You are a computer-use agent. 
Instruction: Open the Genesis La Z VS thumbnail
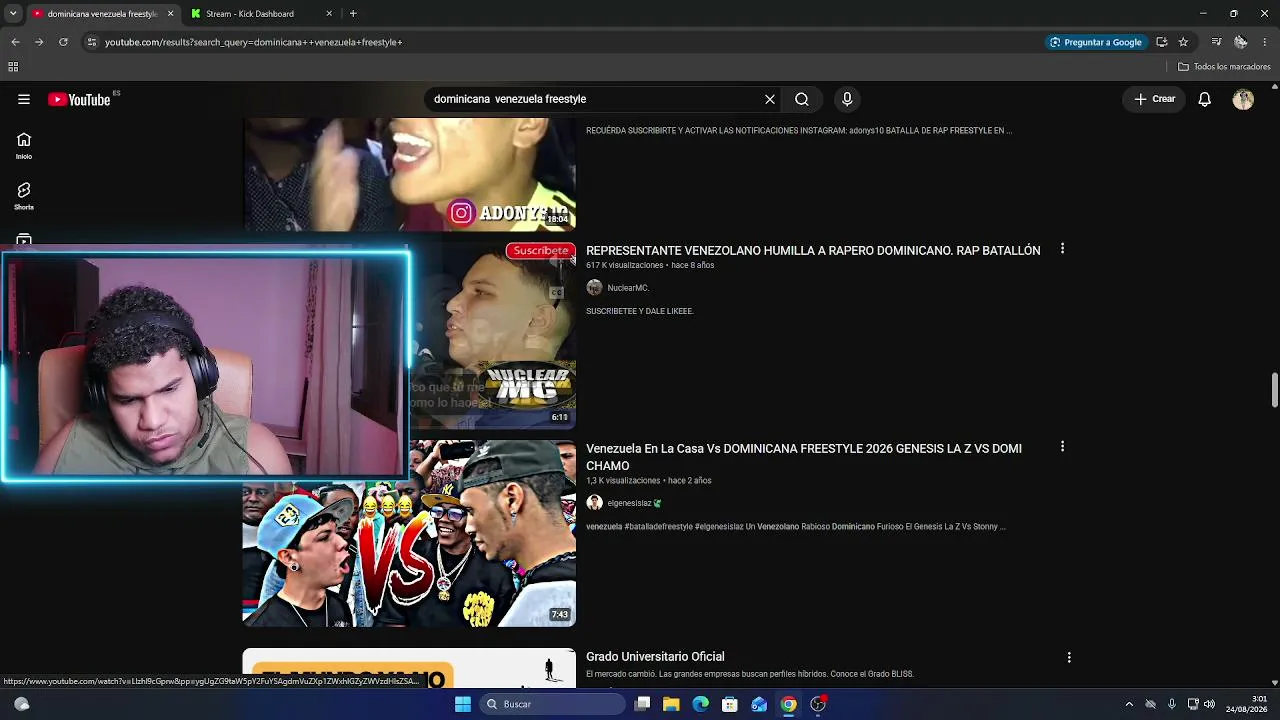tap(409, 534)
